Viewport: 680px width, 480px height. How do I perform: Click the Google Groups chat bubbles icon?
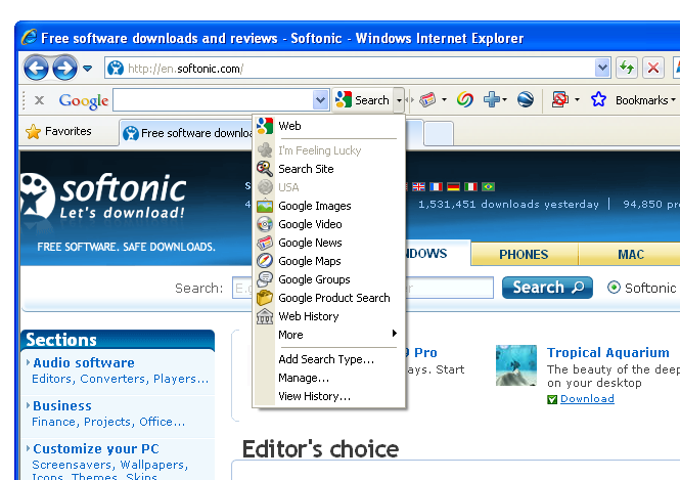(265, 280)
